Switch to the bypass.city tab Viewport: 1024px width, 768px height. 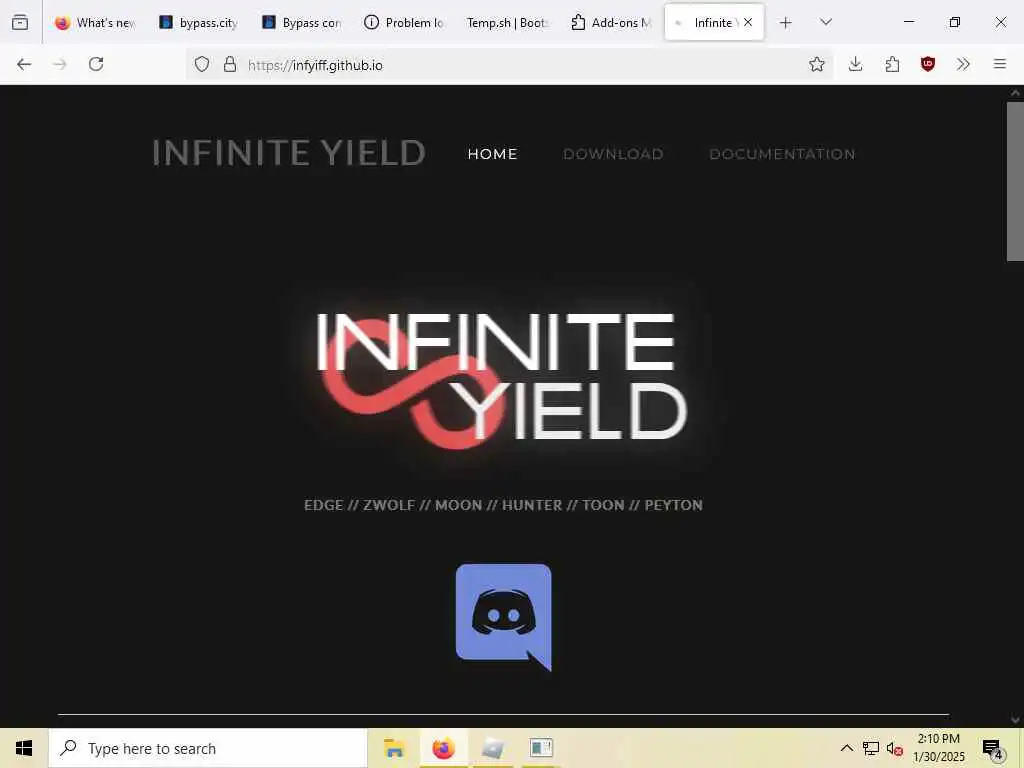(x=199, y=22)
